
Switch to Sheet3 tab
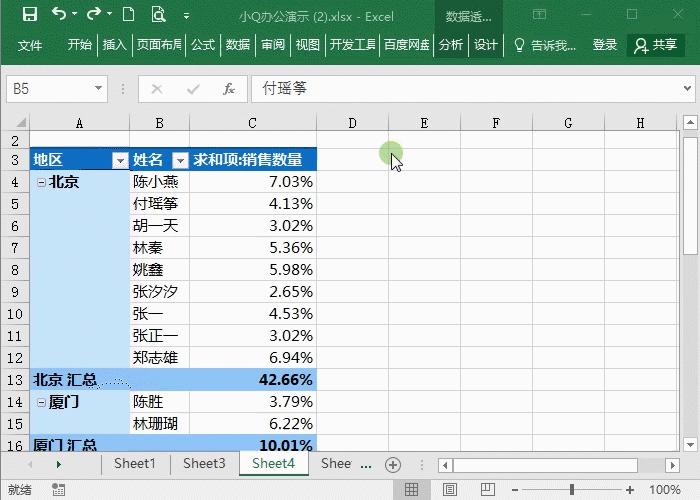204,464
